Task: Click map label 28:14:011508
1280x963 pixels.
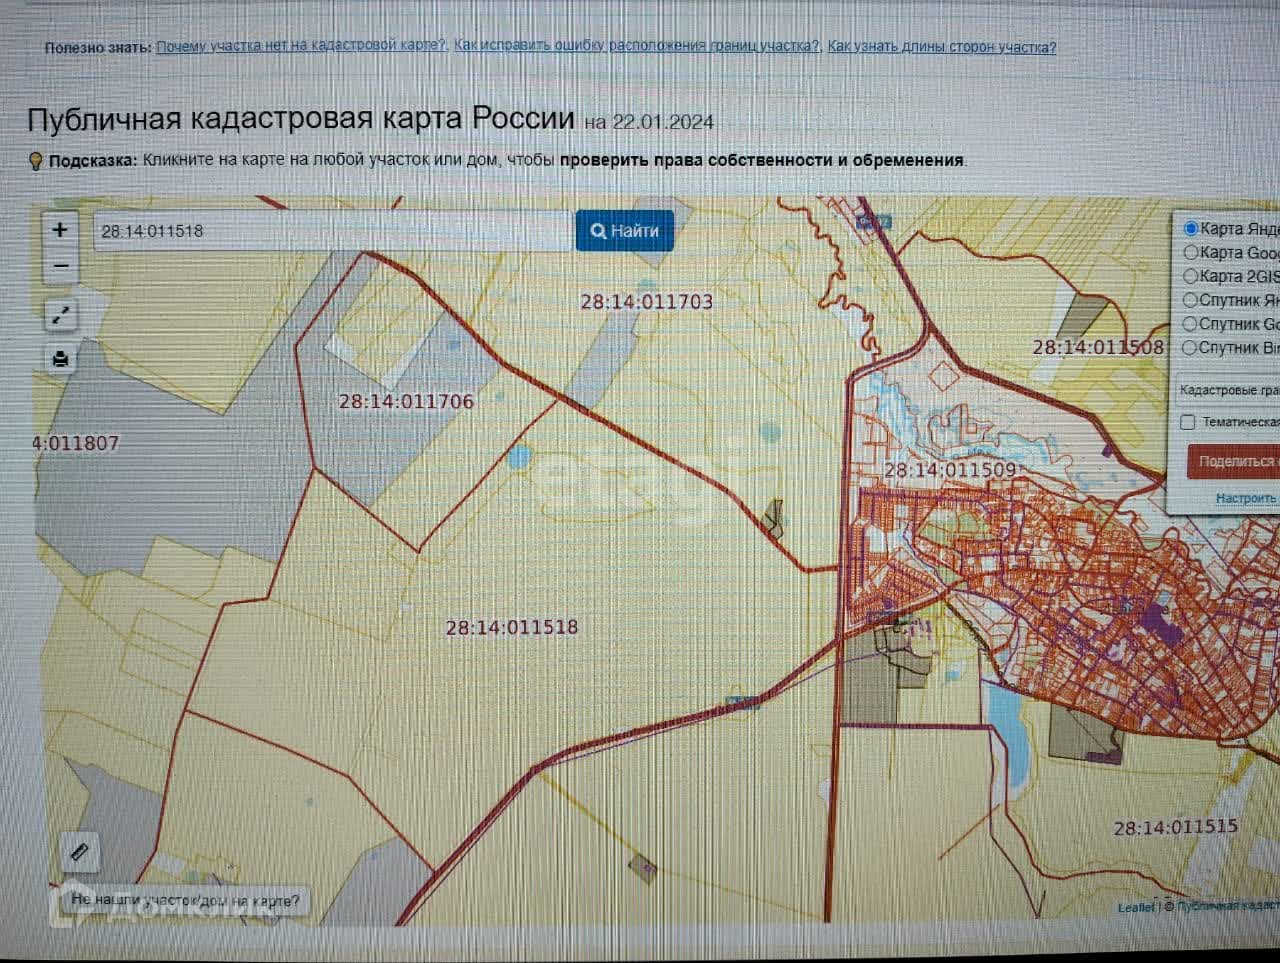Action: [x=1099, y=347]
